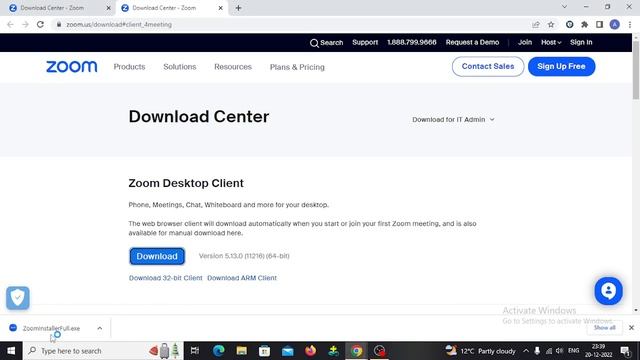Open the Search magnifier in top bar
Image resolution: width=640 pixels, height=360 pixels.
[x=314, y=43]
